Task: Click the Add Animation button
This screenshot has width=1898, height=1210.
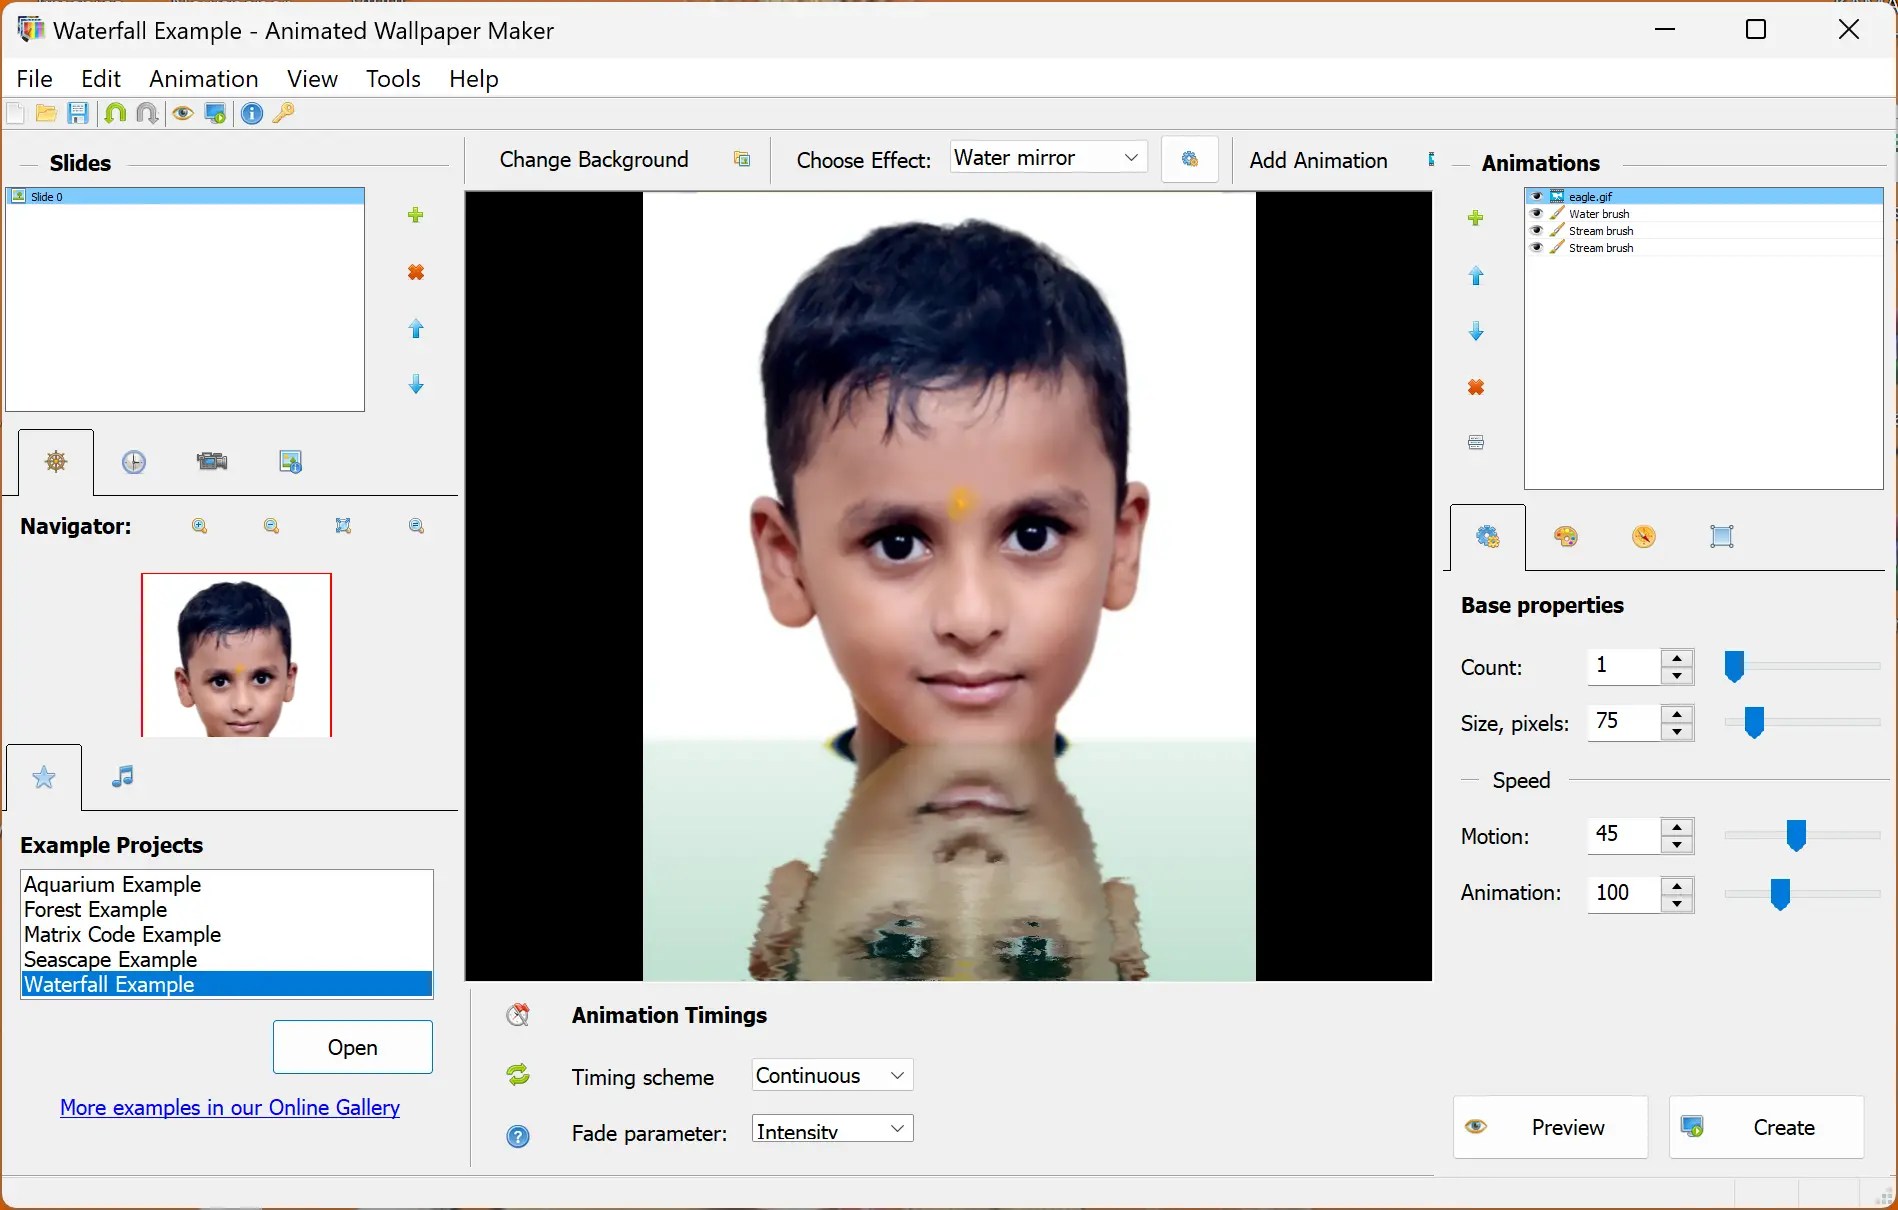Action: pyautogui.click(x=1318, y=160)
